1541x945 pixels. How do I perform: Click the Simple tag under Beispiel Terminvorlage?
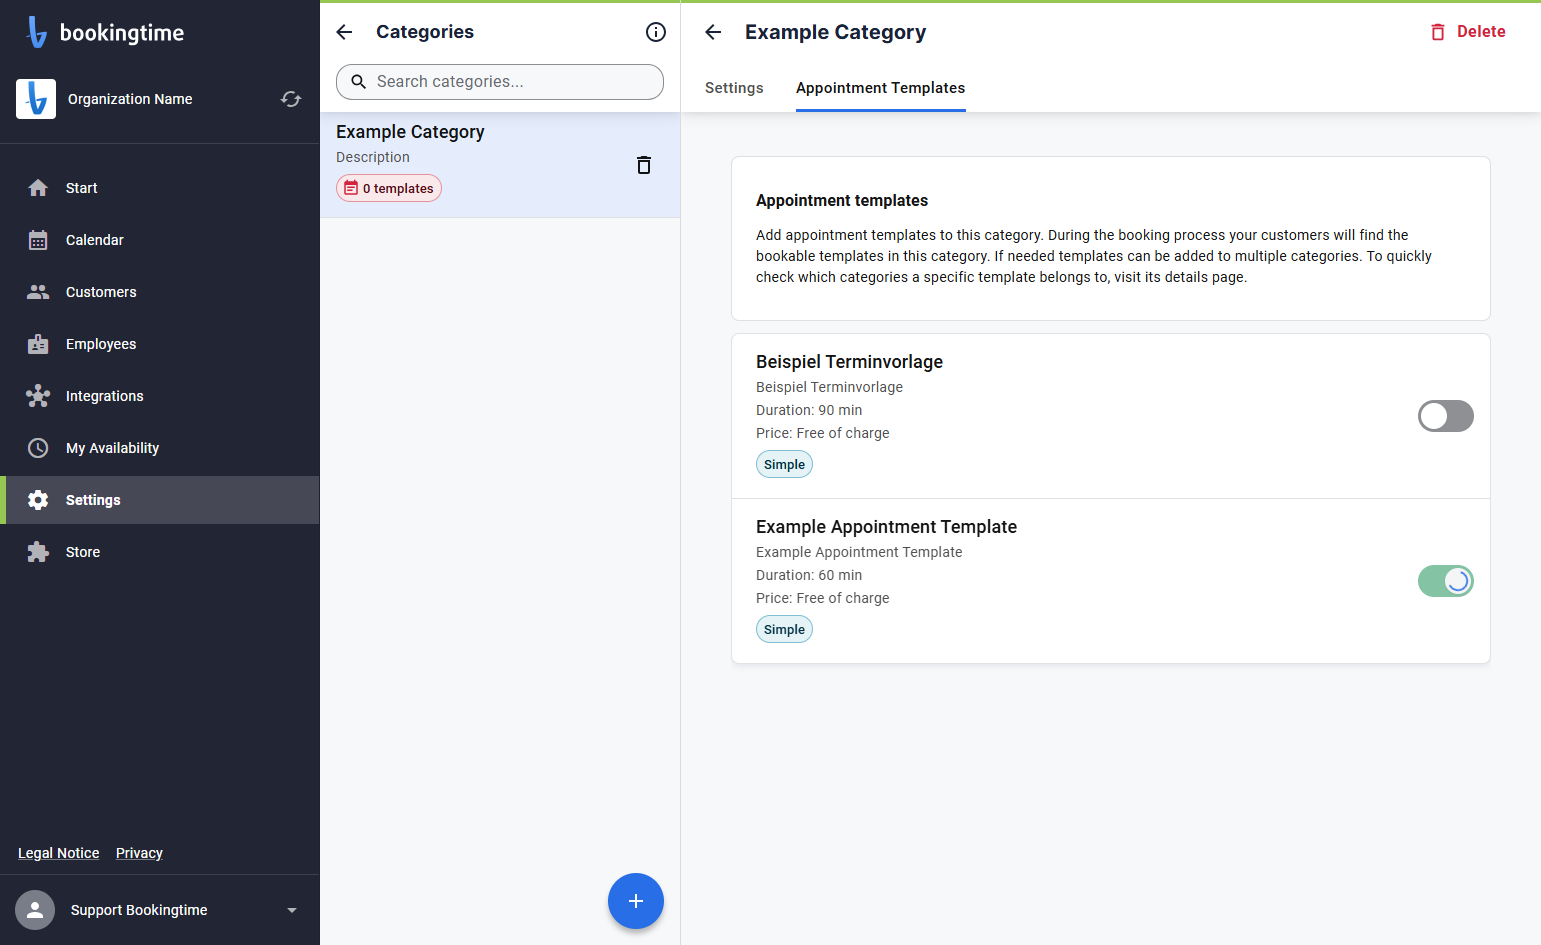click(784, 464)
